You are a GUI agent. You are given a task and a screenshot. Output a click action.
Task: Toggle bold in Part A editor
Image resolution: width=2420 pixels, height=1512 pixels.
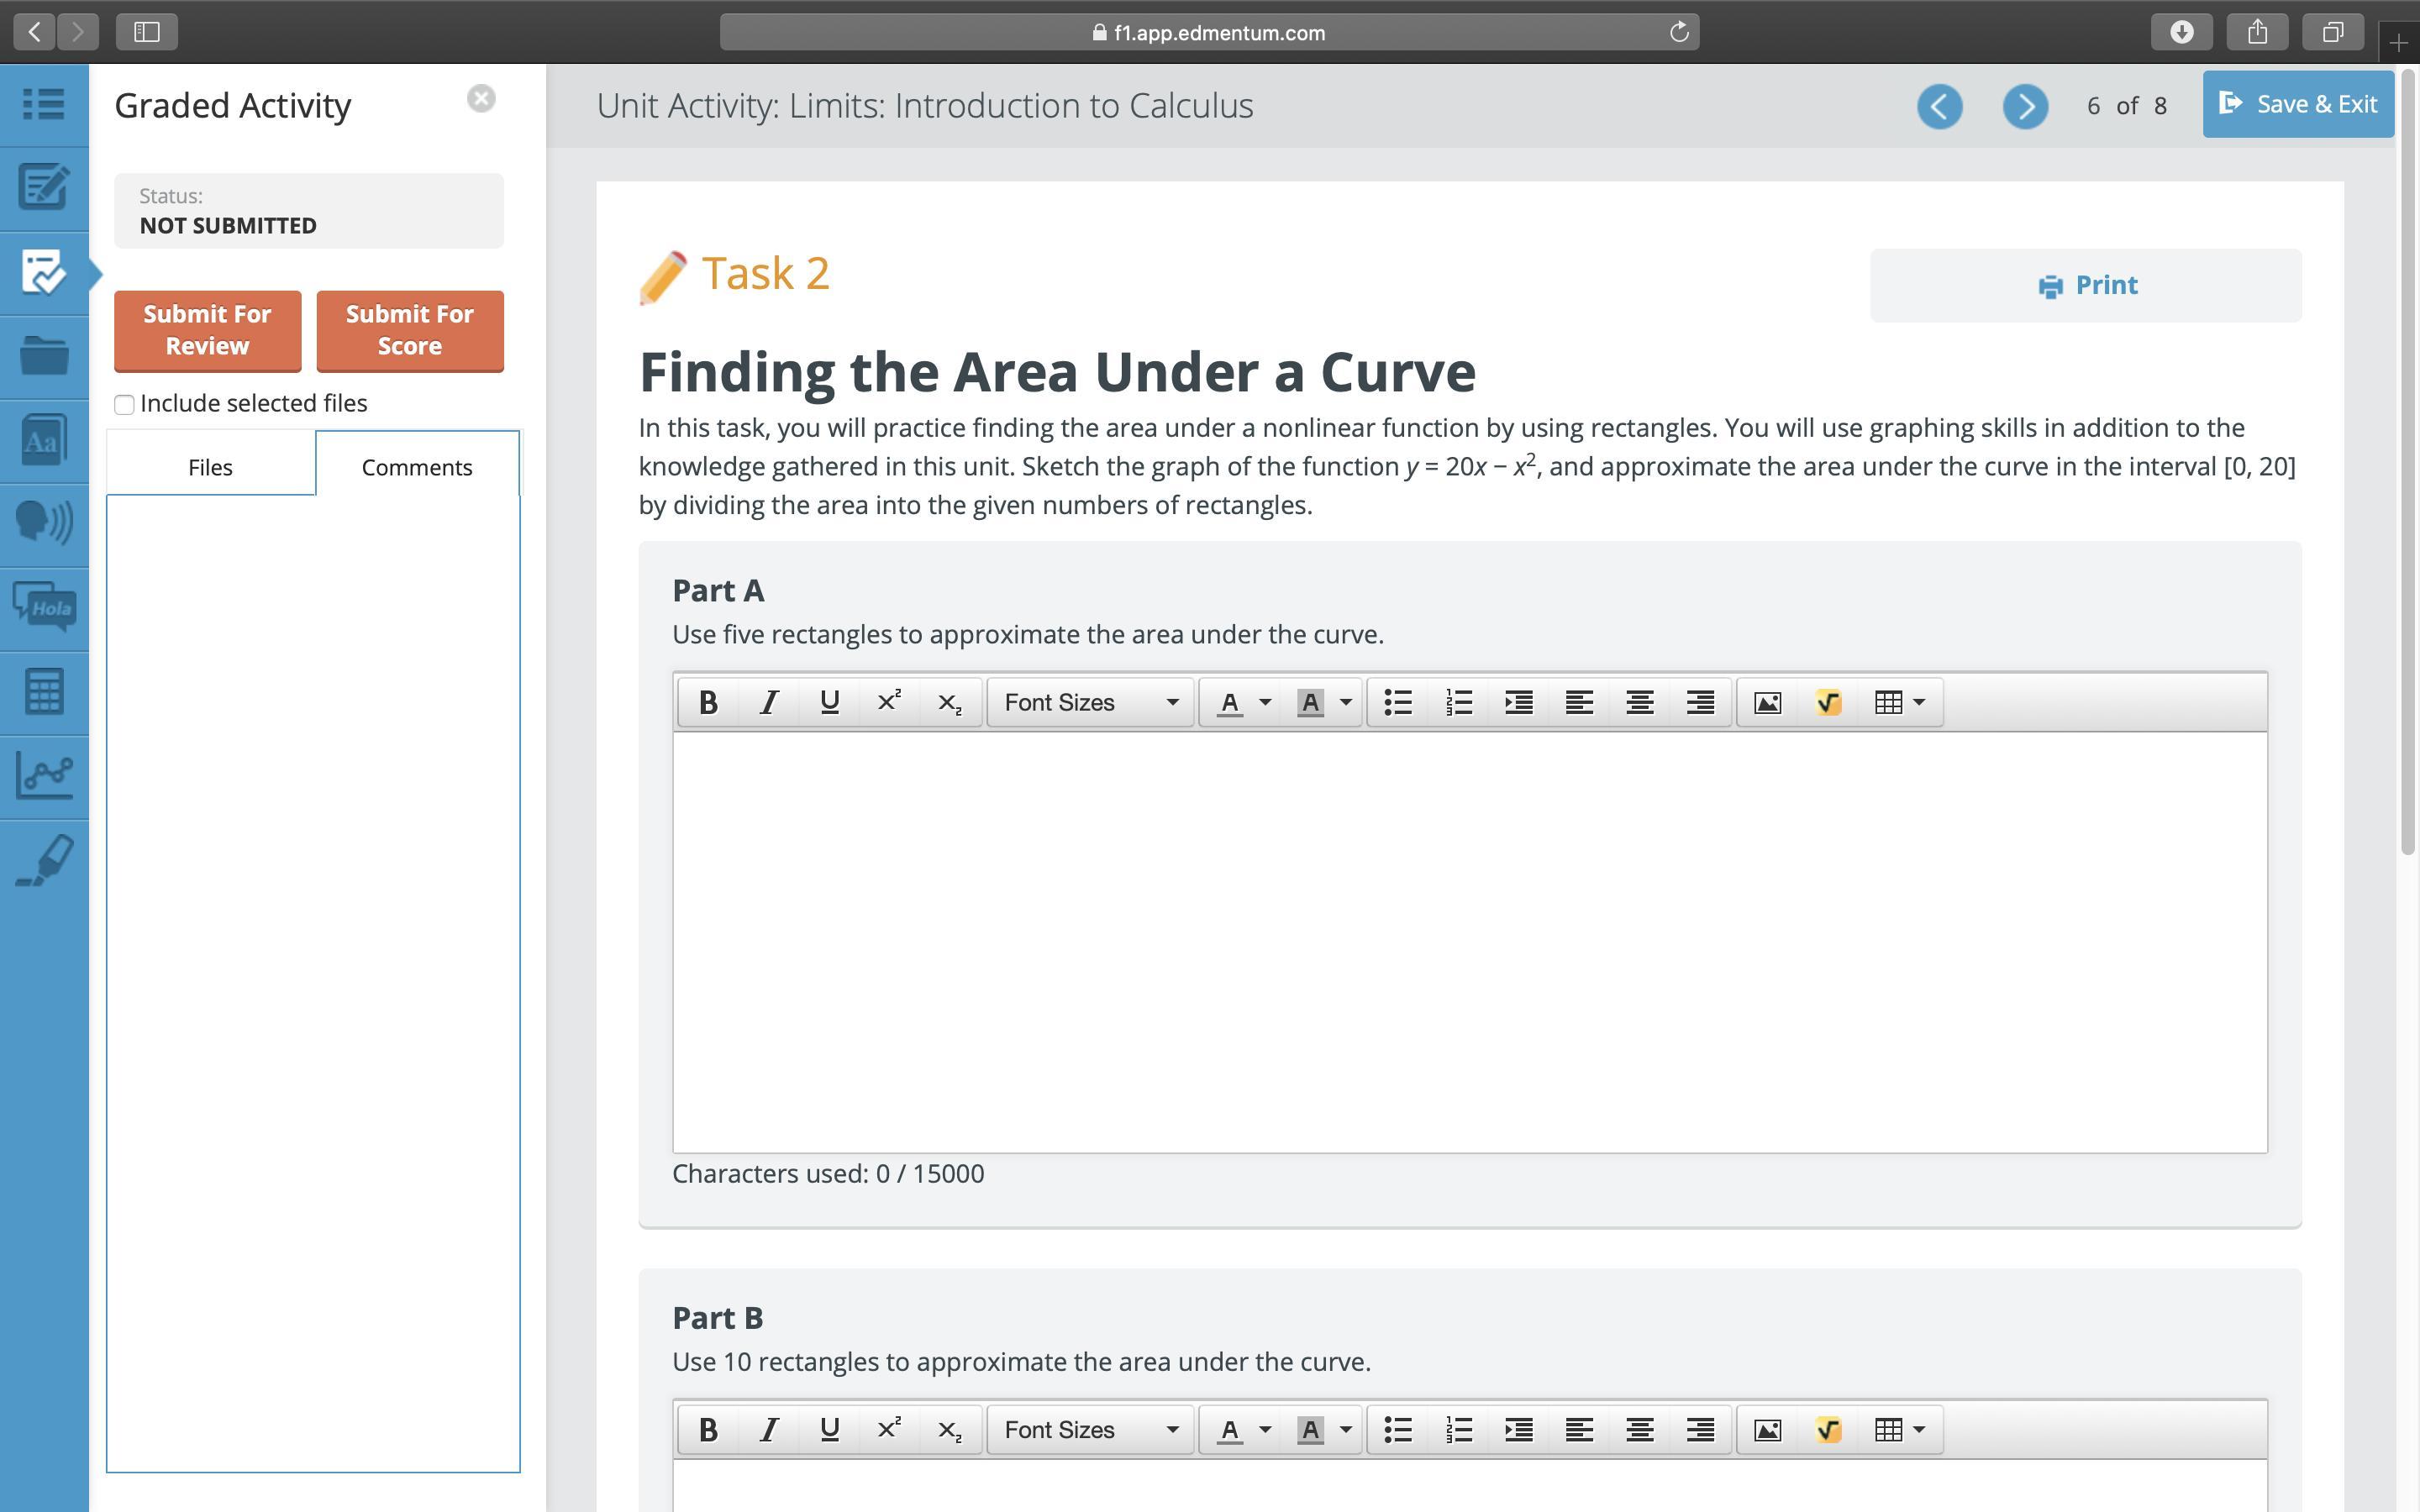tap(708, 702)
